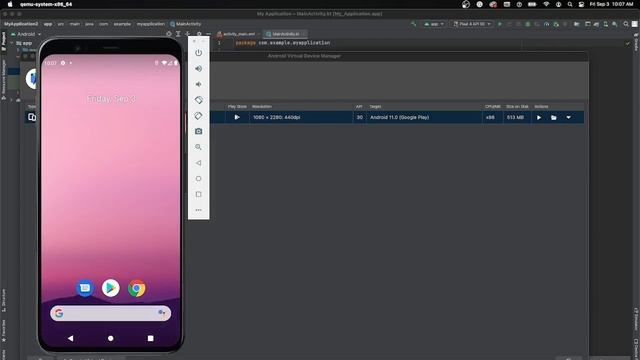Open the Chrome app on phone
The height and width of the screenshot is (360, 640).
click(137, 288)
